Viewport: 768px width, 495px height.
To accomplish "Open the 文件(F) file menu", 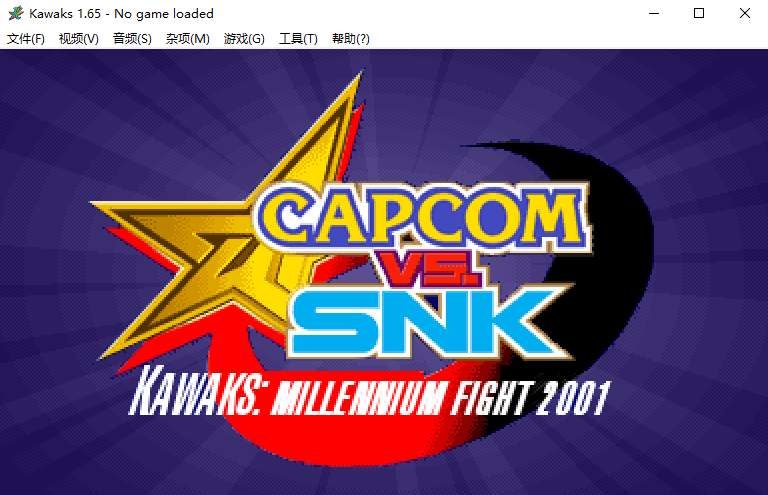I will pos(26,39).
